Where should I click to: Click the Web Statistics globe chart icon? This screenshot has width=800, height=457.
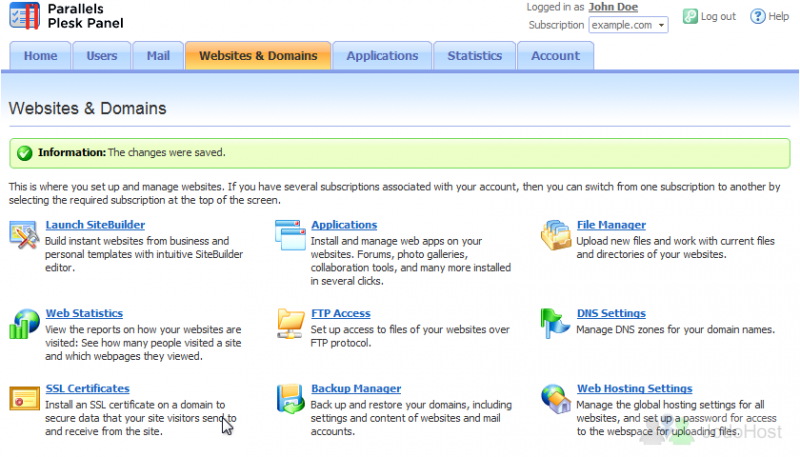click(x=24, y=324)
